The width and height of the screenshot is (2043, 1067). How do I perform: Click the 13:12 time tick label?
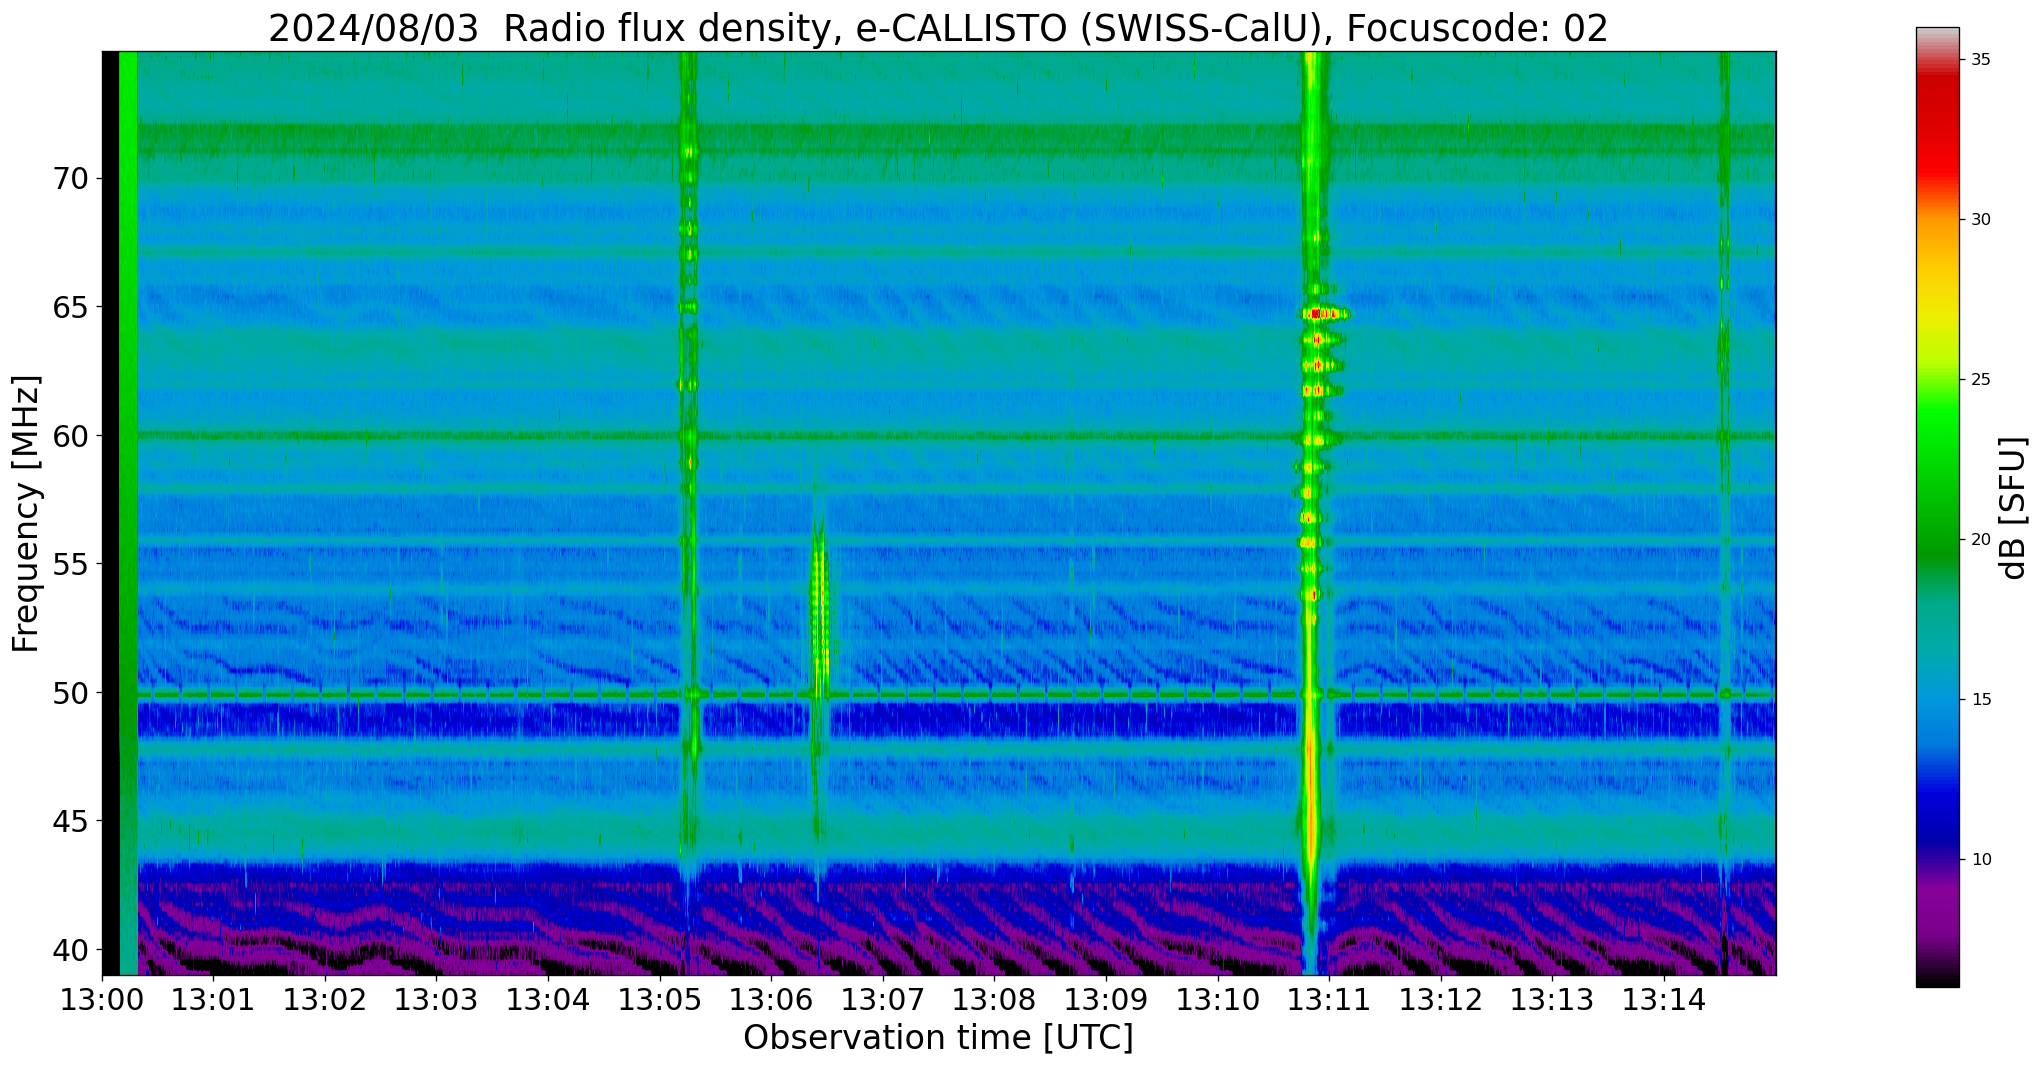point(1440,1000)
